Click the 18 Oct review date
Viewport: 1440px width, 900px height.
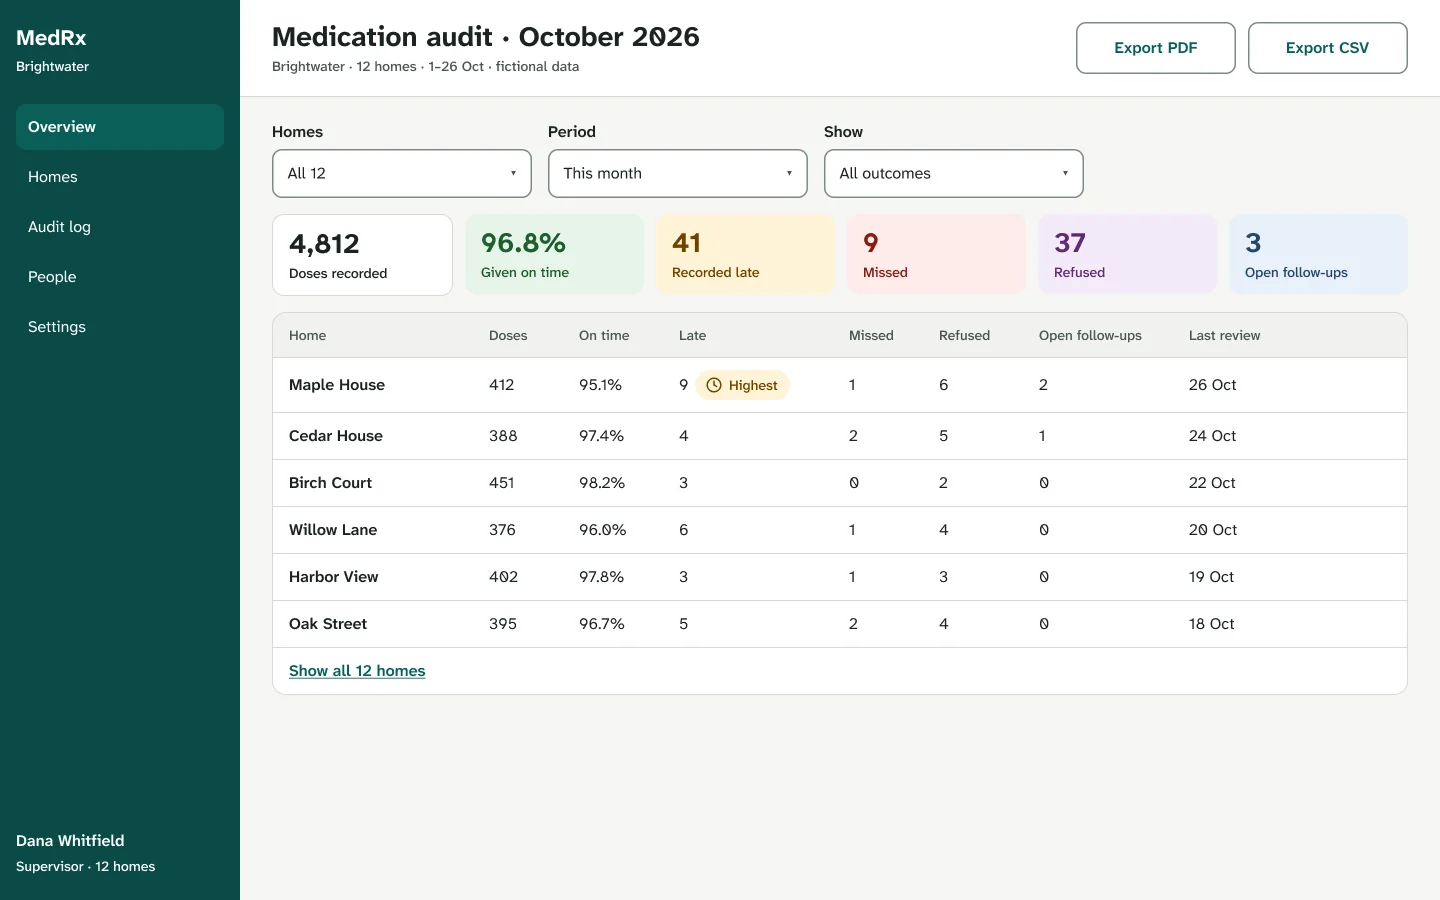click(1212, 624)
